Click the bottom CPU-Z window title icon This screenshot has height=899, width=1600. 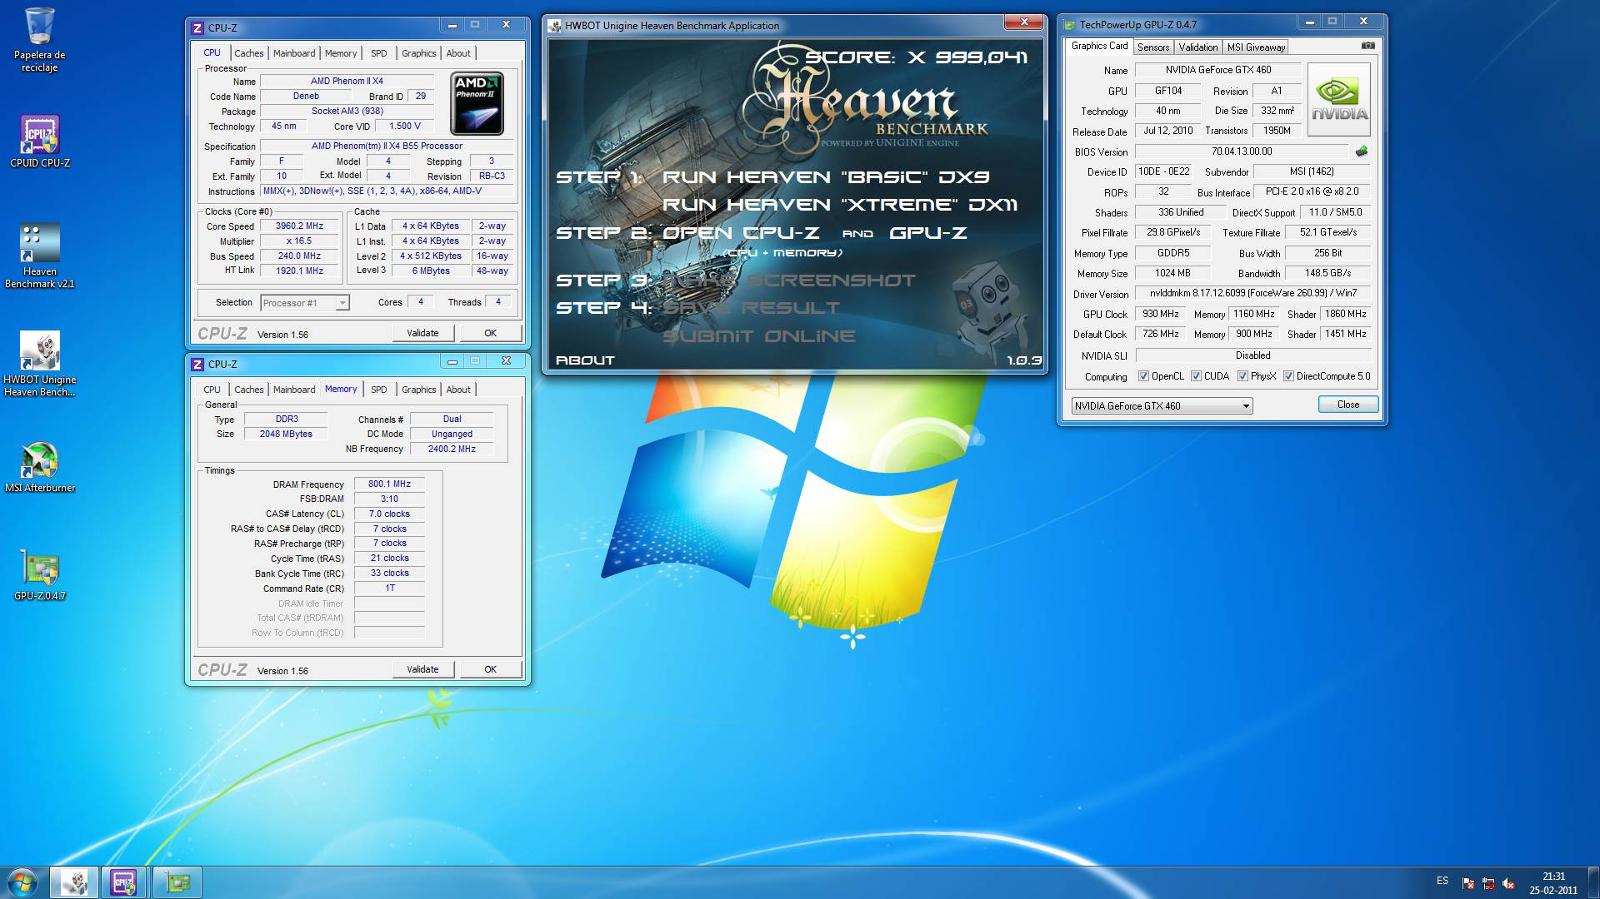[197, 364]
